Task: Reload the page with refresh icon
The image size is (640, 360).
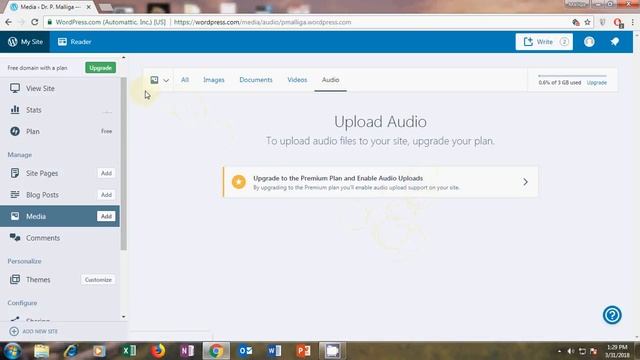Action: [35, 22]
